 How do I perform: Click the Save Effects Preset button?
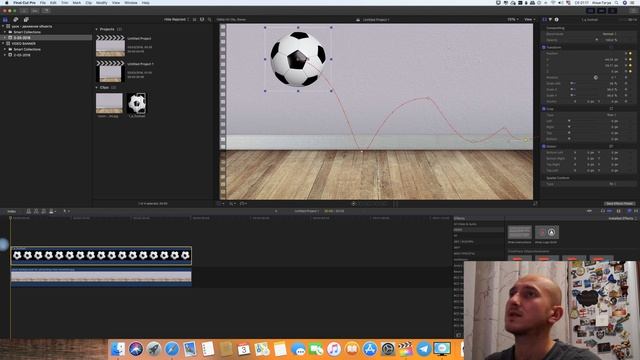tap(620, 203)
